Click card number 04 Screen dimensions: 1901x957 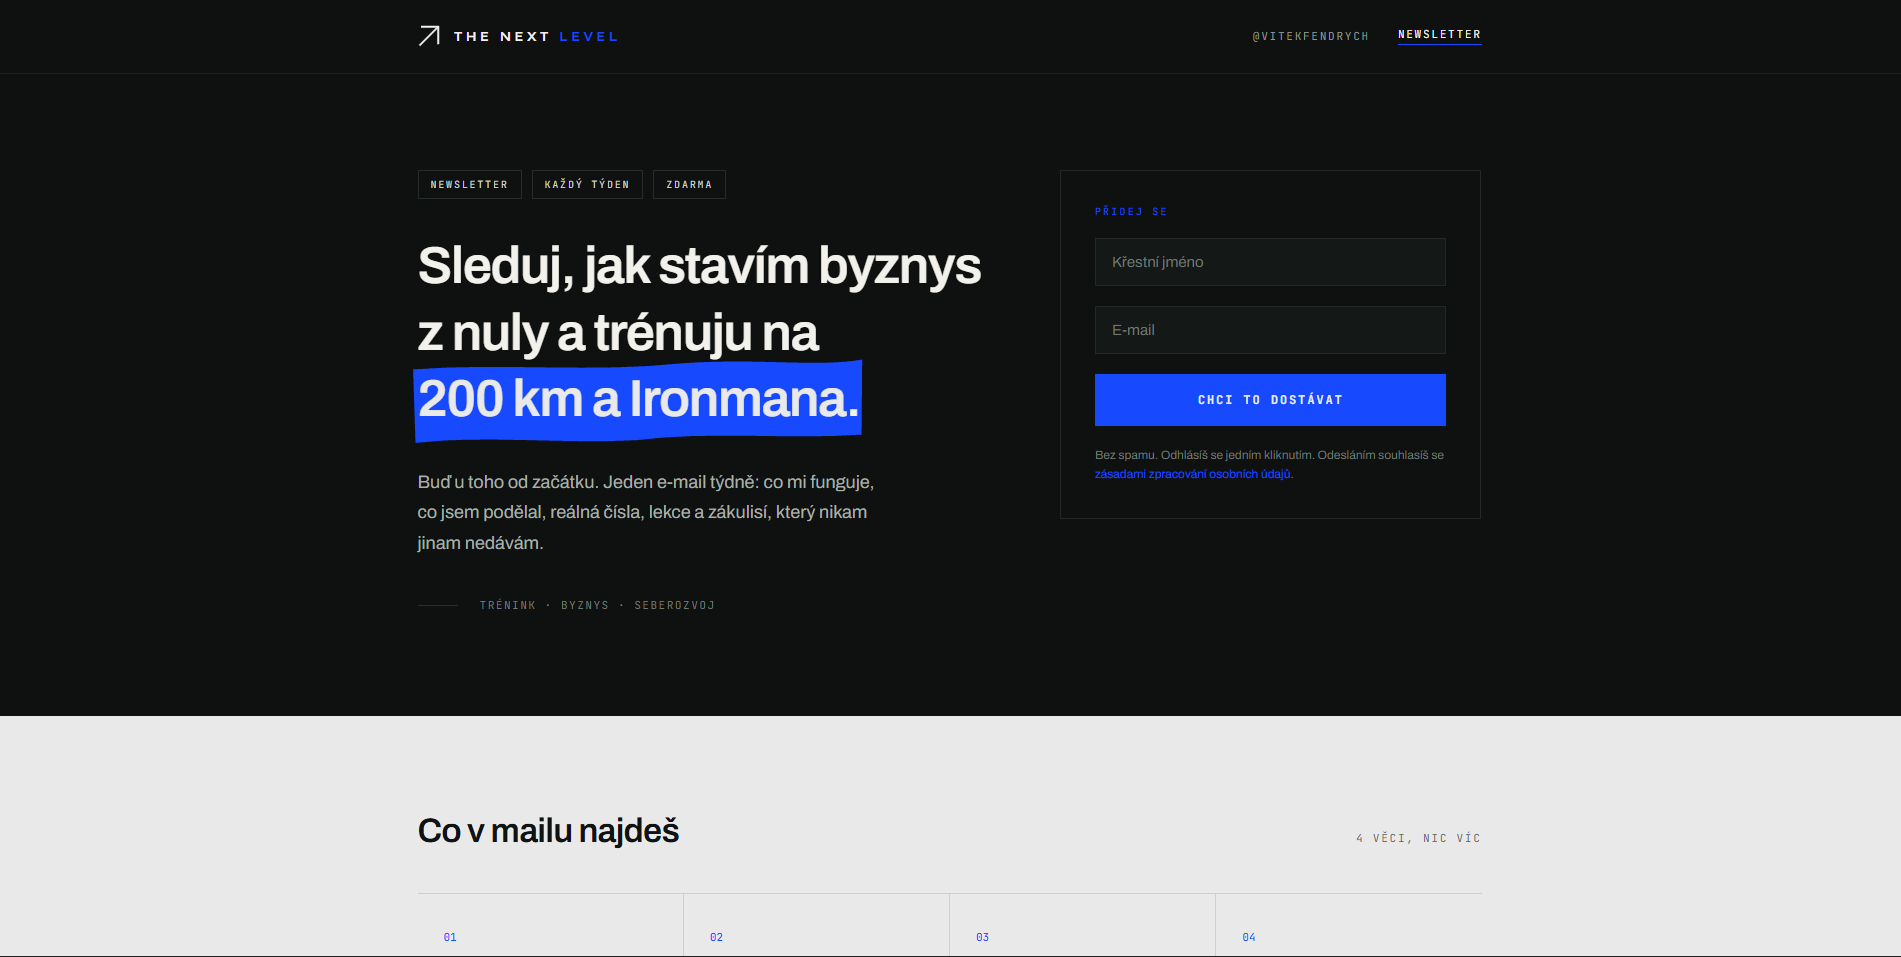(1249, 937)
